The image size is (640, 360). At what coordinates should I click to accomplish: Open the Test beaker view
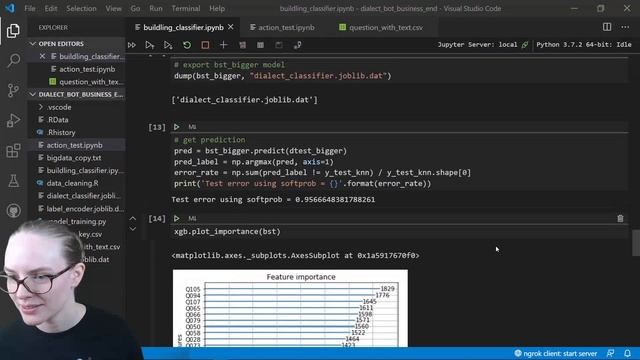(x=13, y=181)
